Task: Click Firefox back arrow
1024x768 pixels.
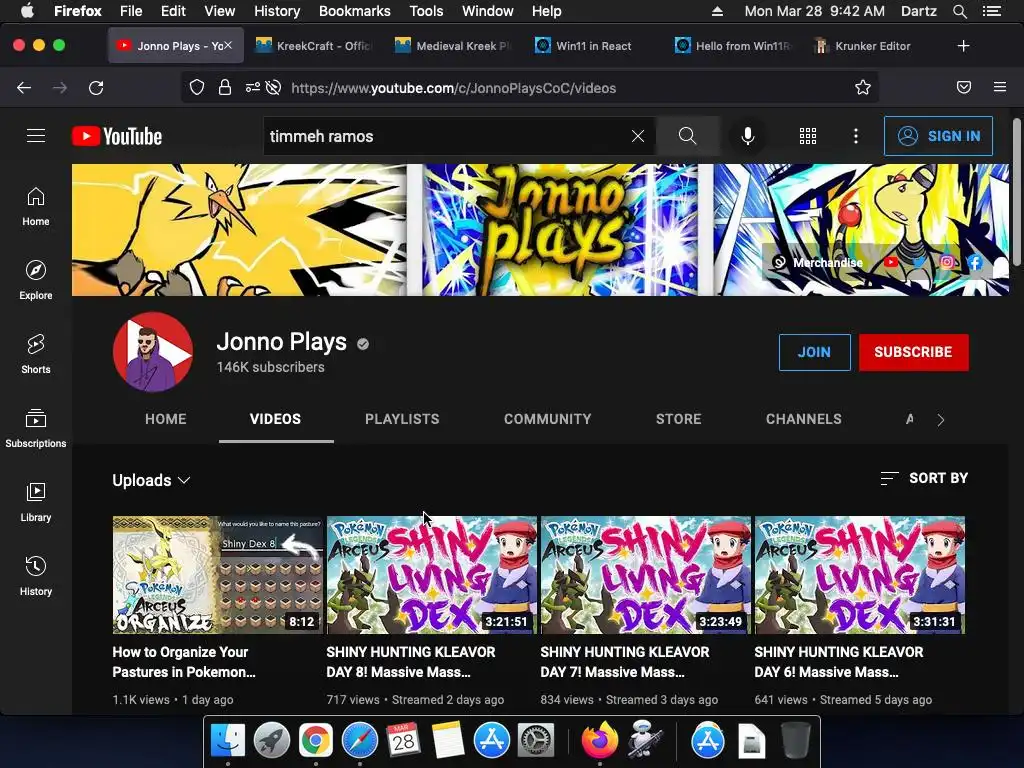Action: pyautogui.click(x=24, y=88)
